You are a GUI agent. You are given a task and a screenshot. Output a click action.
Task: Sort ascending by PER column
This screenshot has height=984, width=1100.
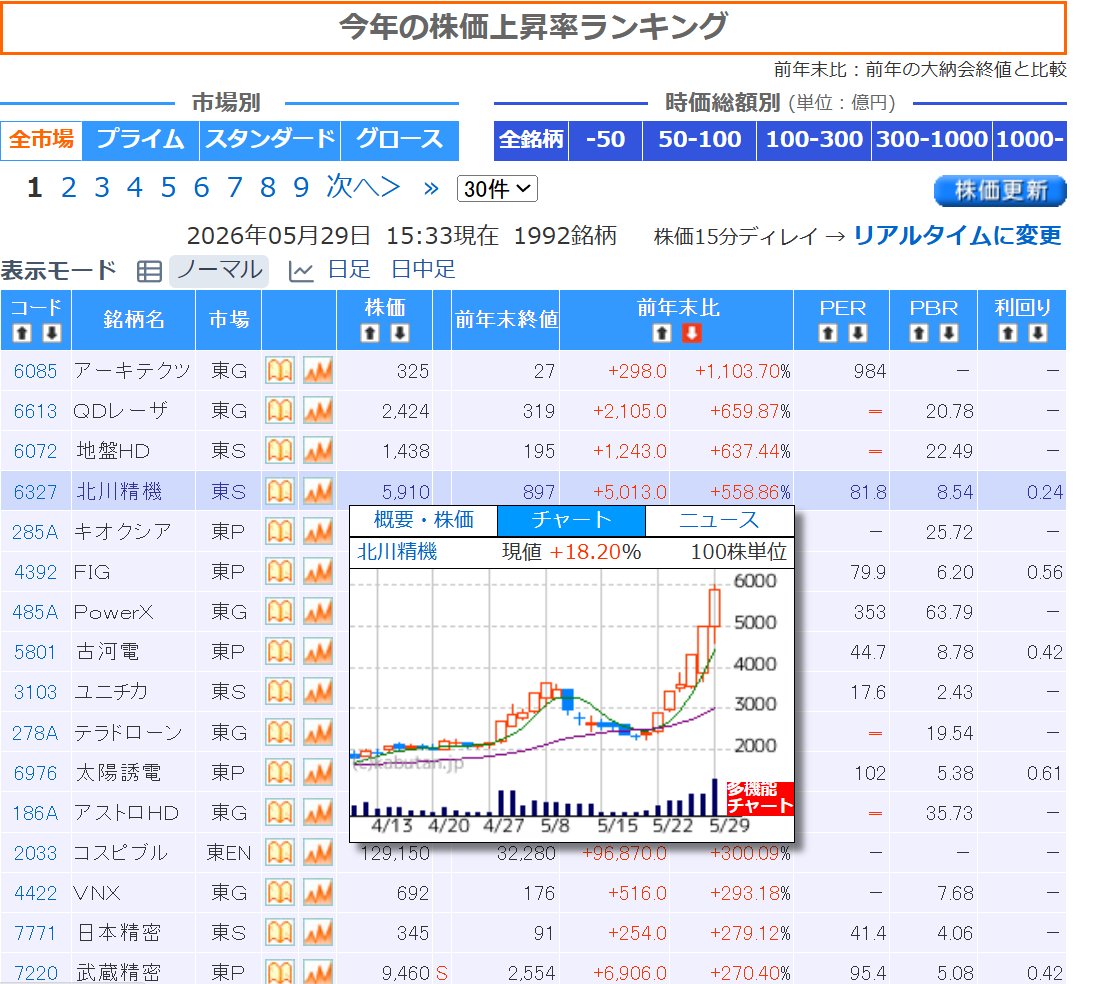tap(828, 333)
